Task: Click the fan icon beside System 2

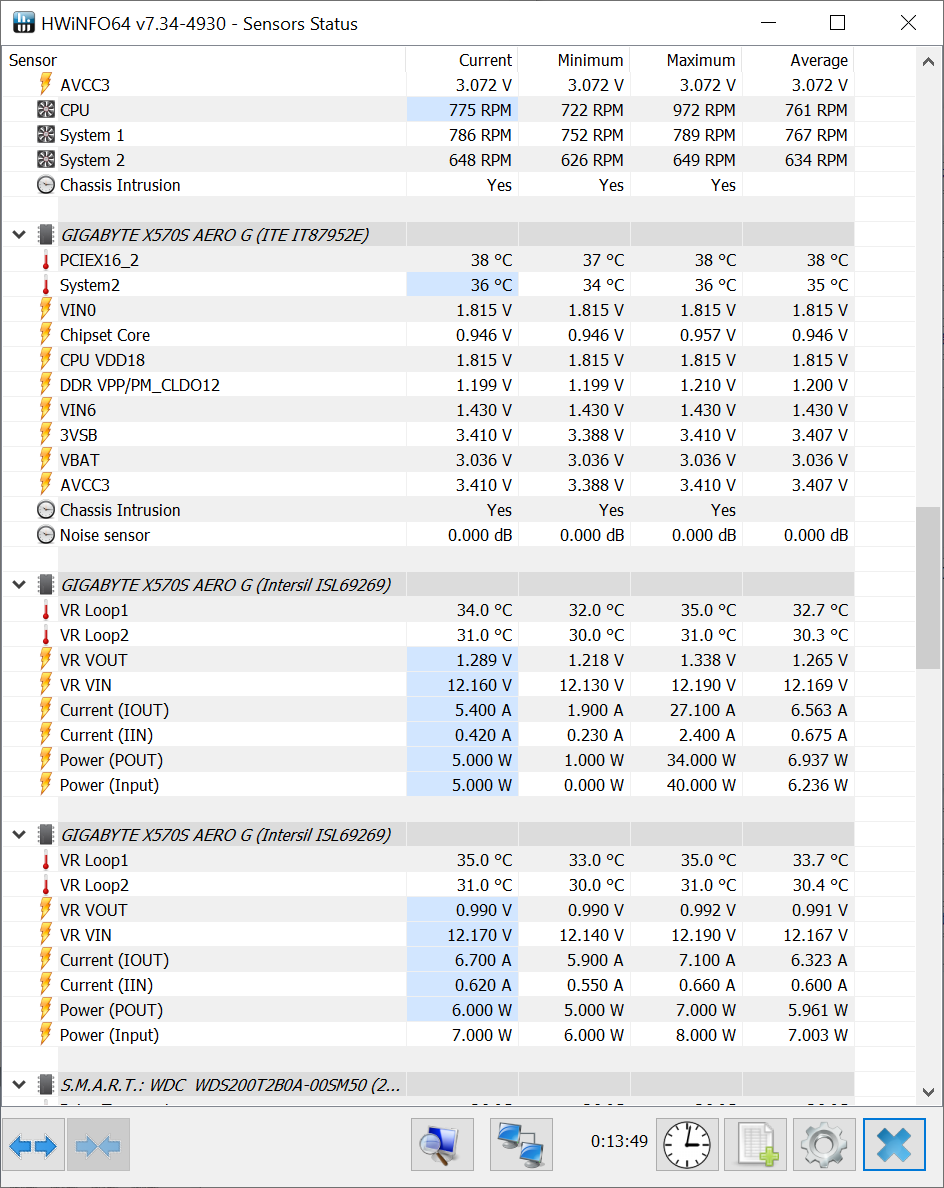Action: (x=46, y=160)
